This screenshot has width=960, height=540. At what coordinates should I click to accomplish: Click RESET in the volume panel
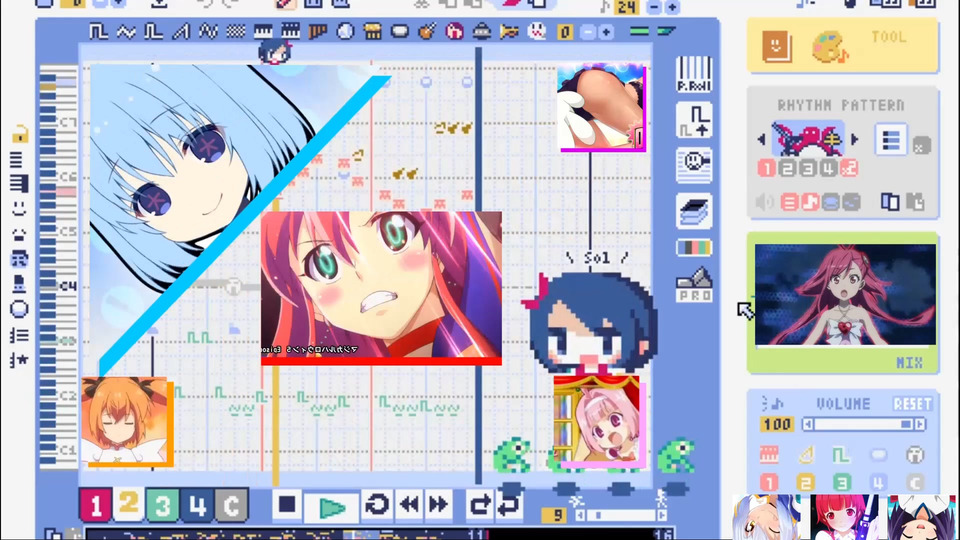912,403
